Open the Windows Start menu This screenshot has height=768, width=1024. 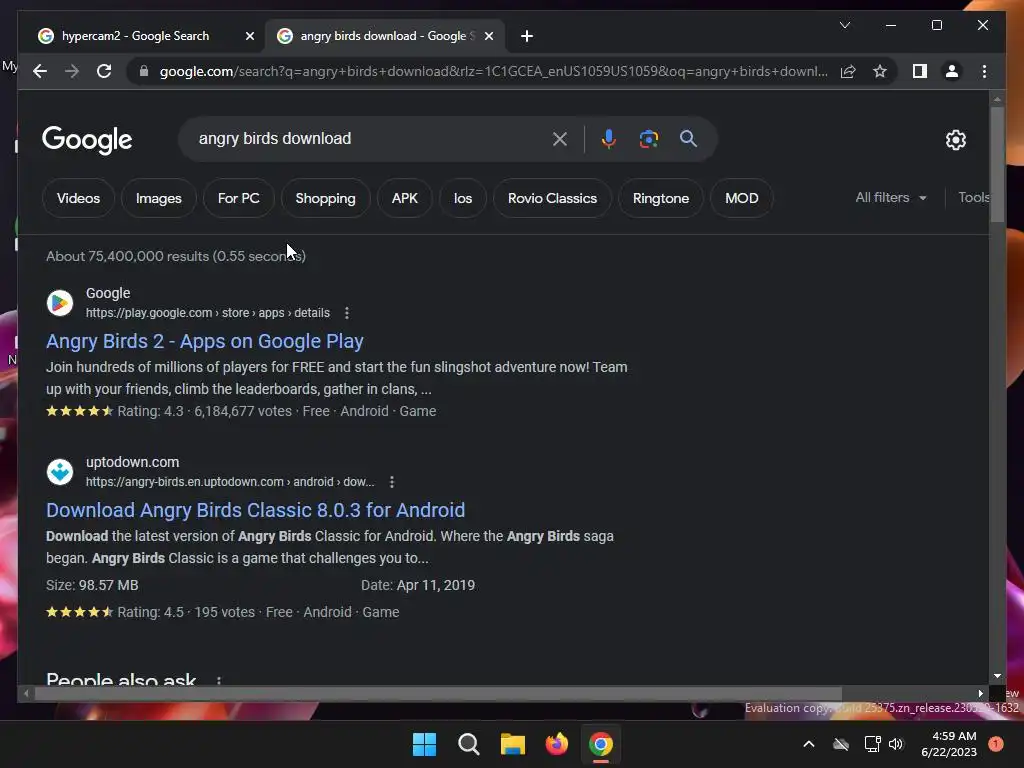coord(424,744)
